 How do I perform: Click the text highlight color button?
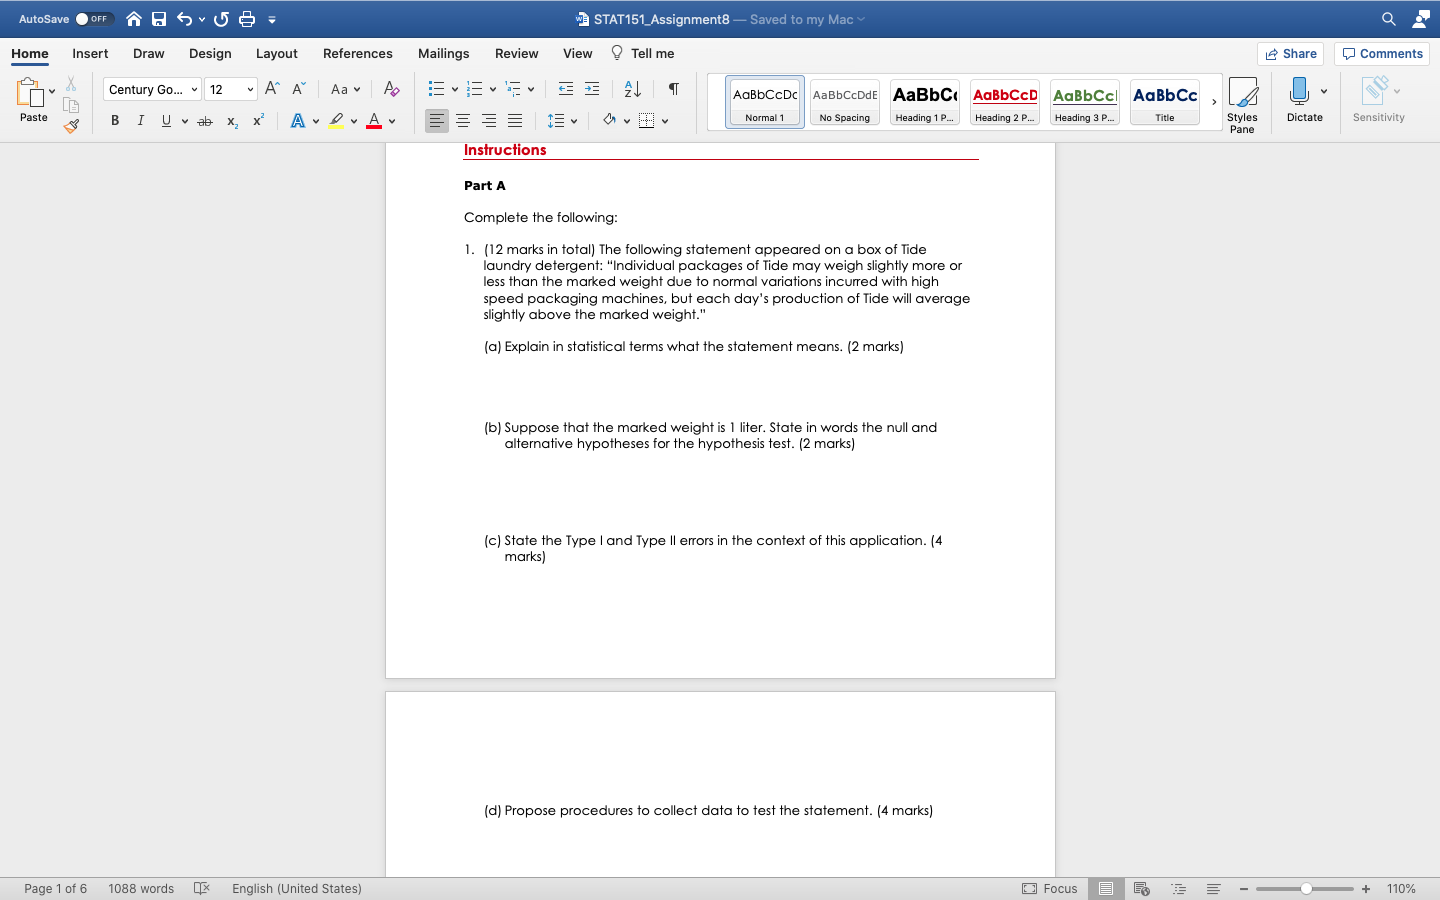(x=336, y=121)
